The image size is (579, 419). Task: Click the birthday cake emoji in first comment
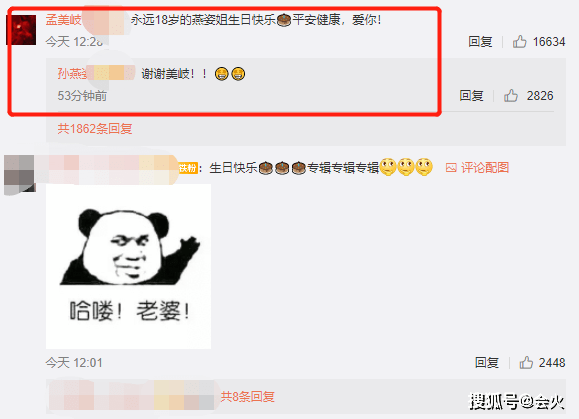(x=284, y=20)
